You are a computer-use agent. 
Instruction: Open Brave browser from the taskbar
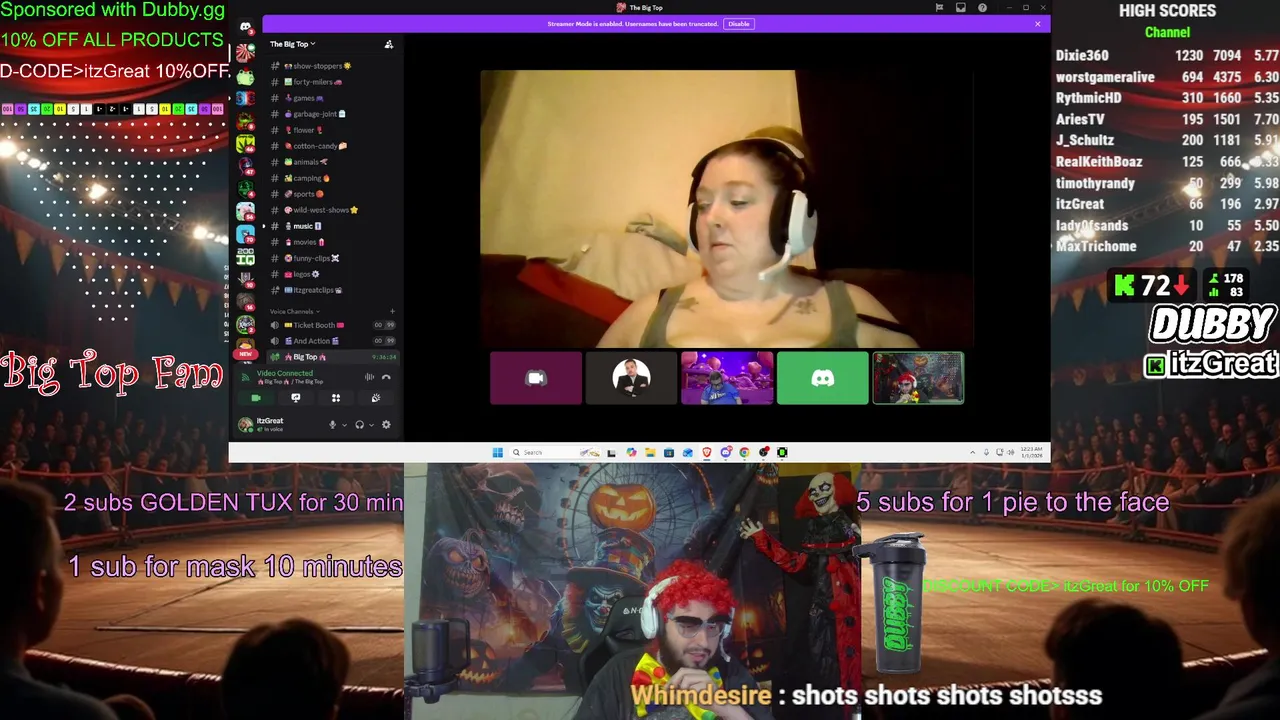click(x=707, y=452)
